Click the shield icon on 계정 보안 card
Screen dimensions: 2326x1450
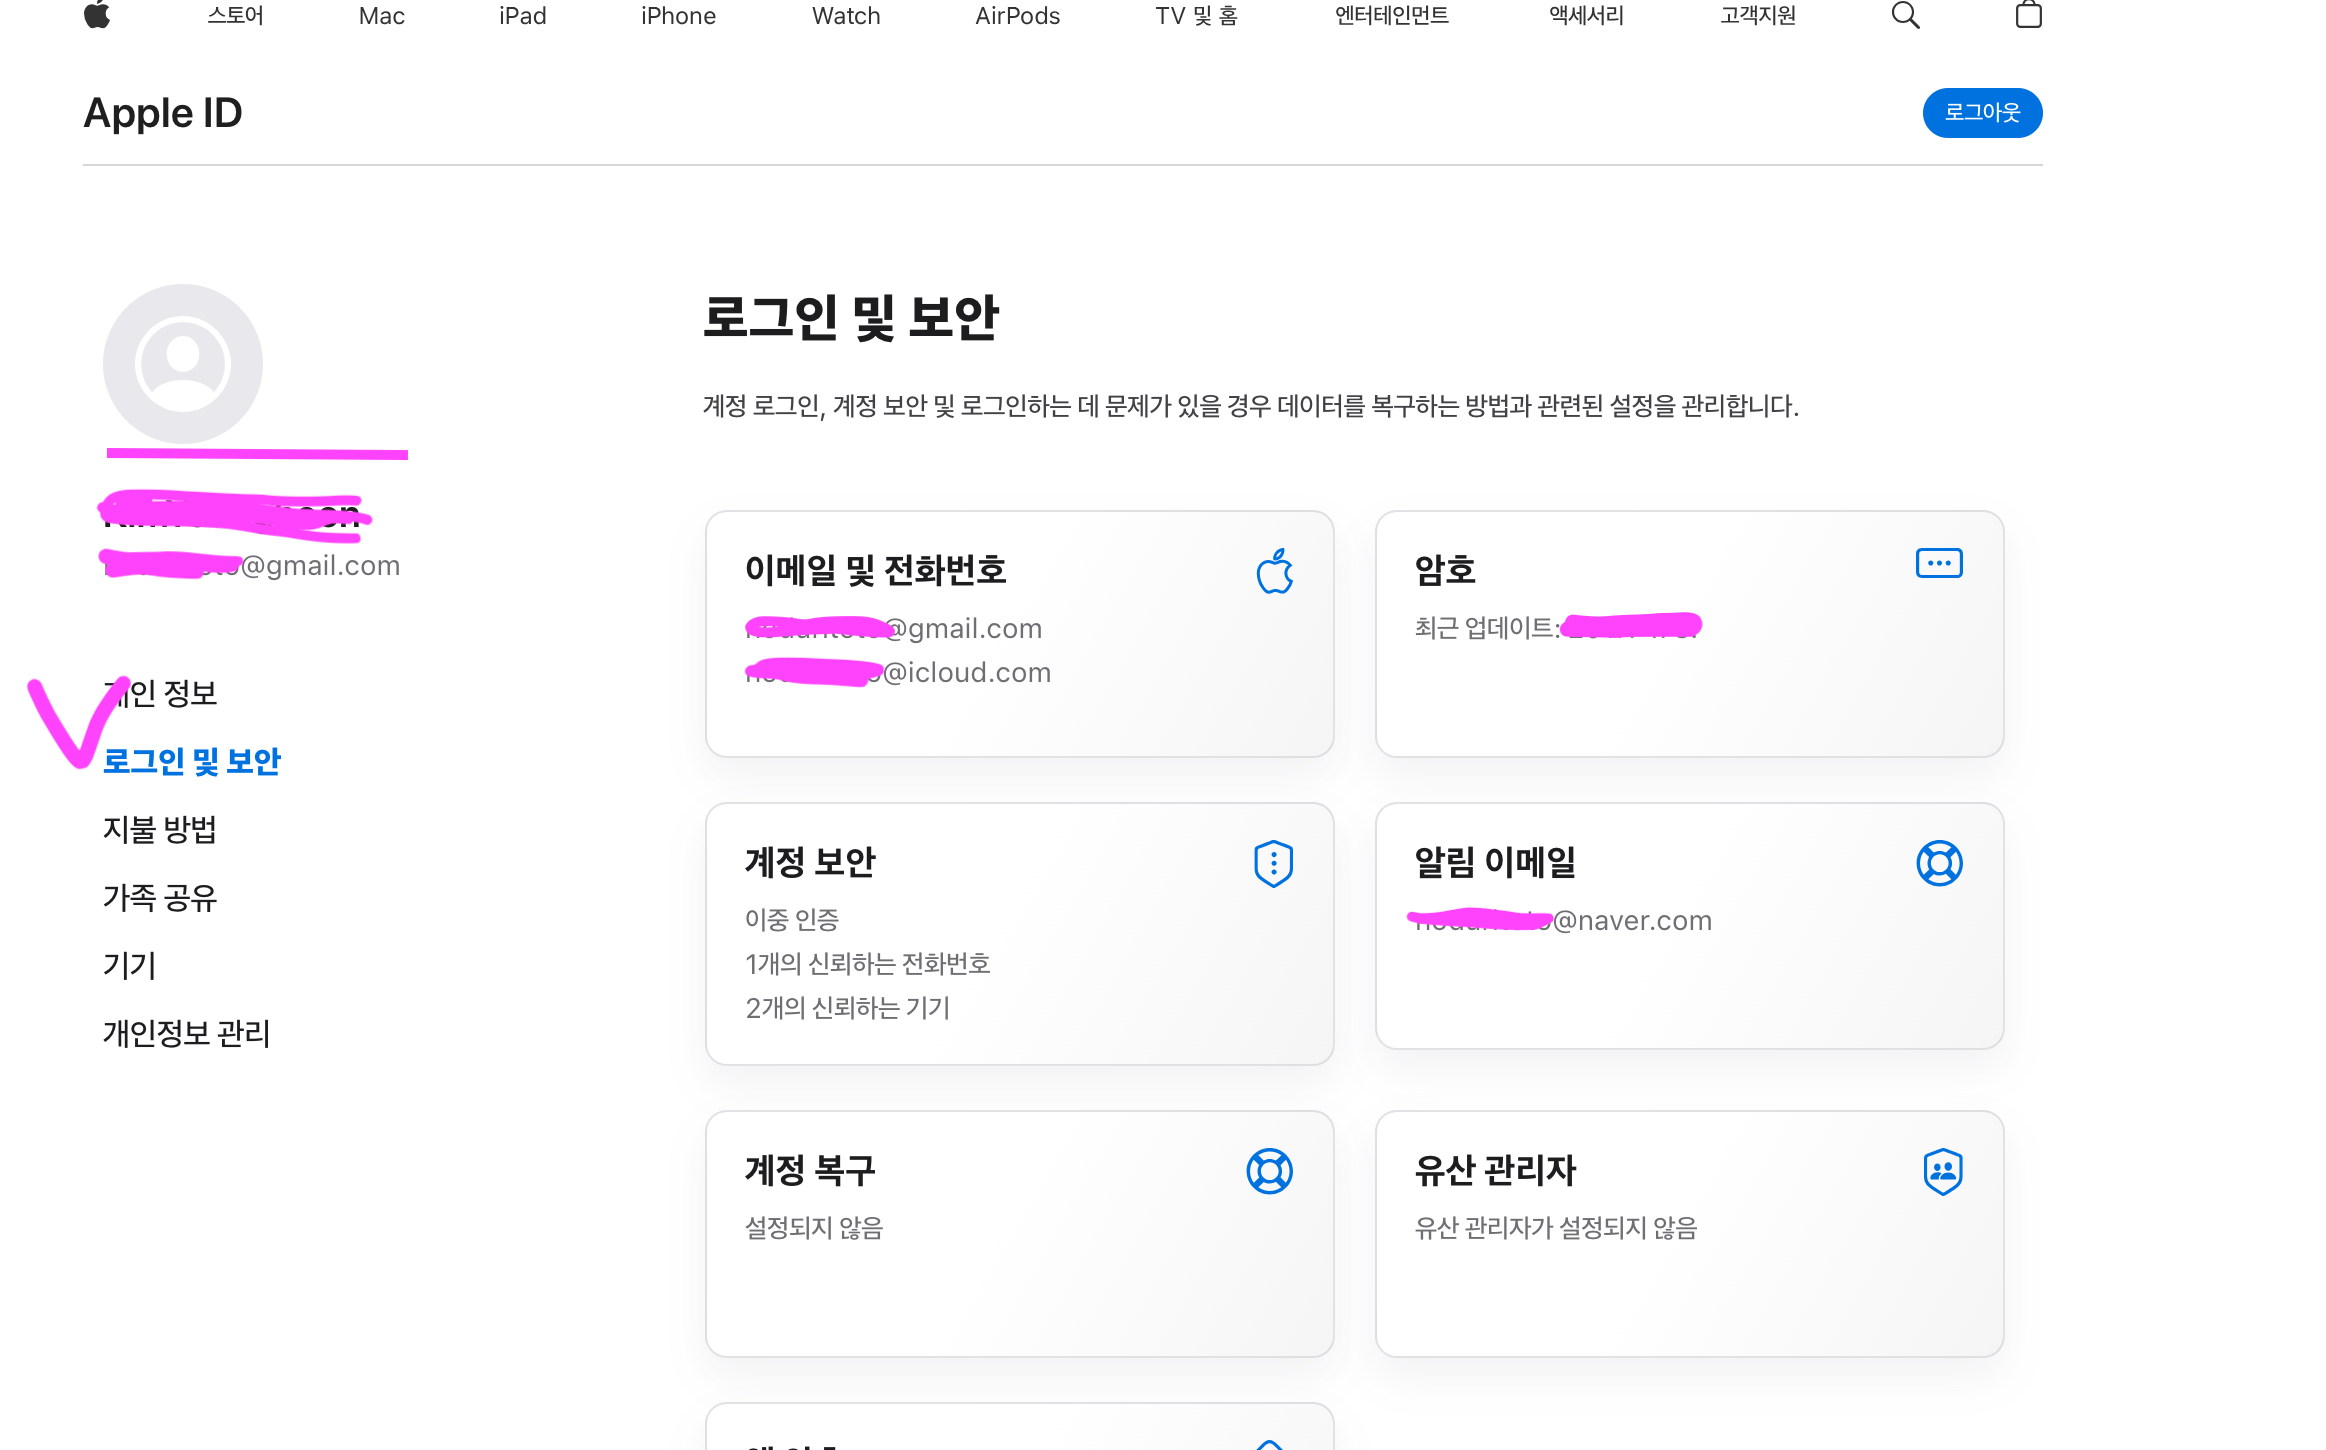click(x=1273, y=863)
